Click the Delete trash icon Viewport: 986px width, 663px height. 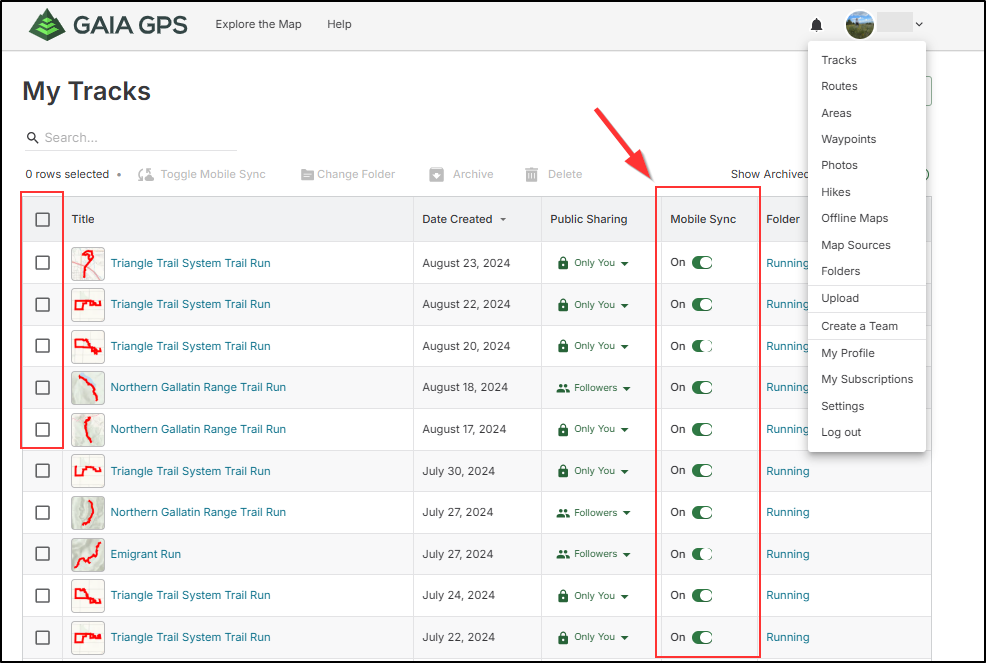coord(532,175)
